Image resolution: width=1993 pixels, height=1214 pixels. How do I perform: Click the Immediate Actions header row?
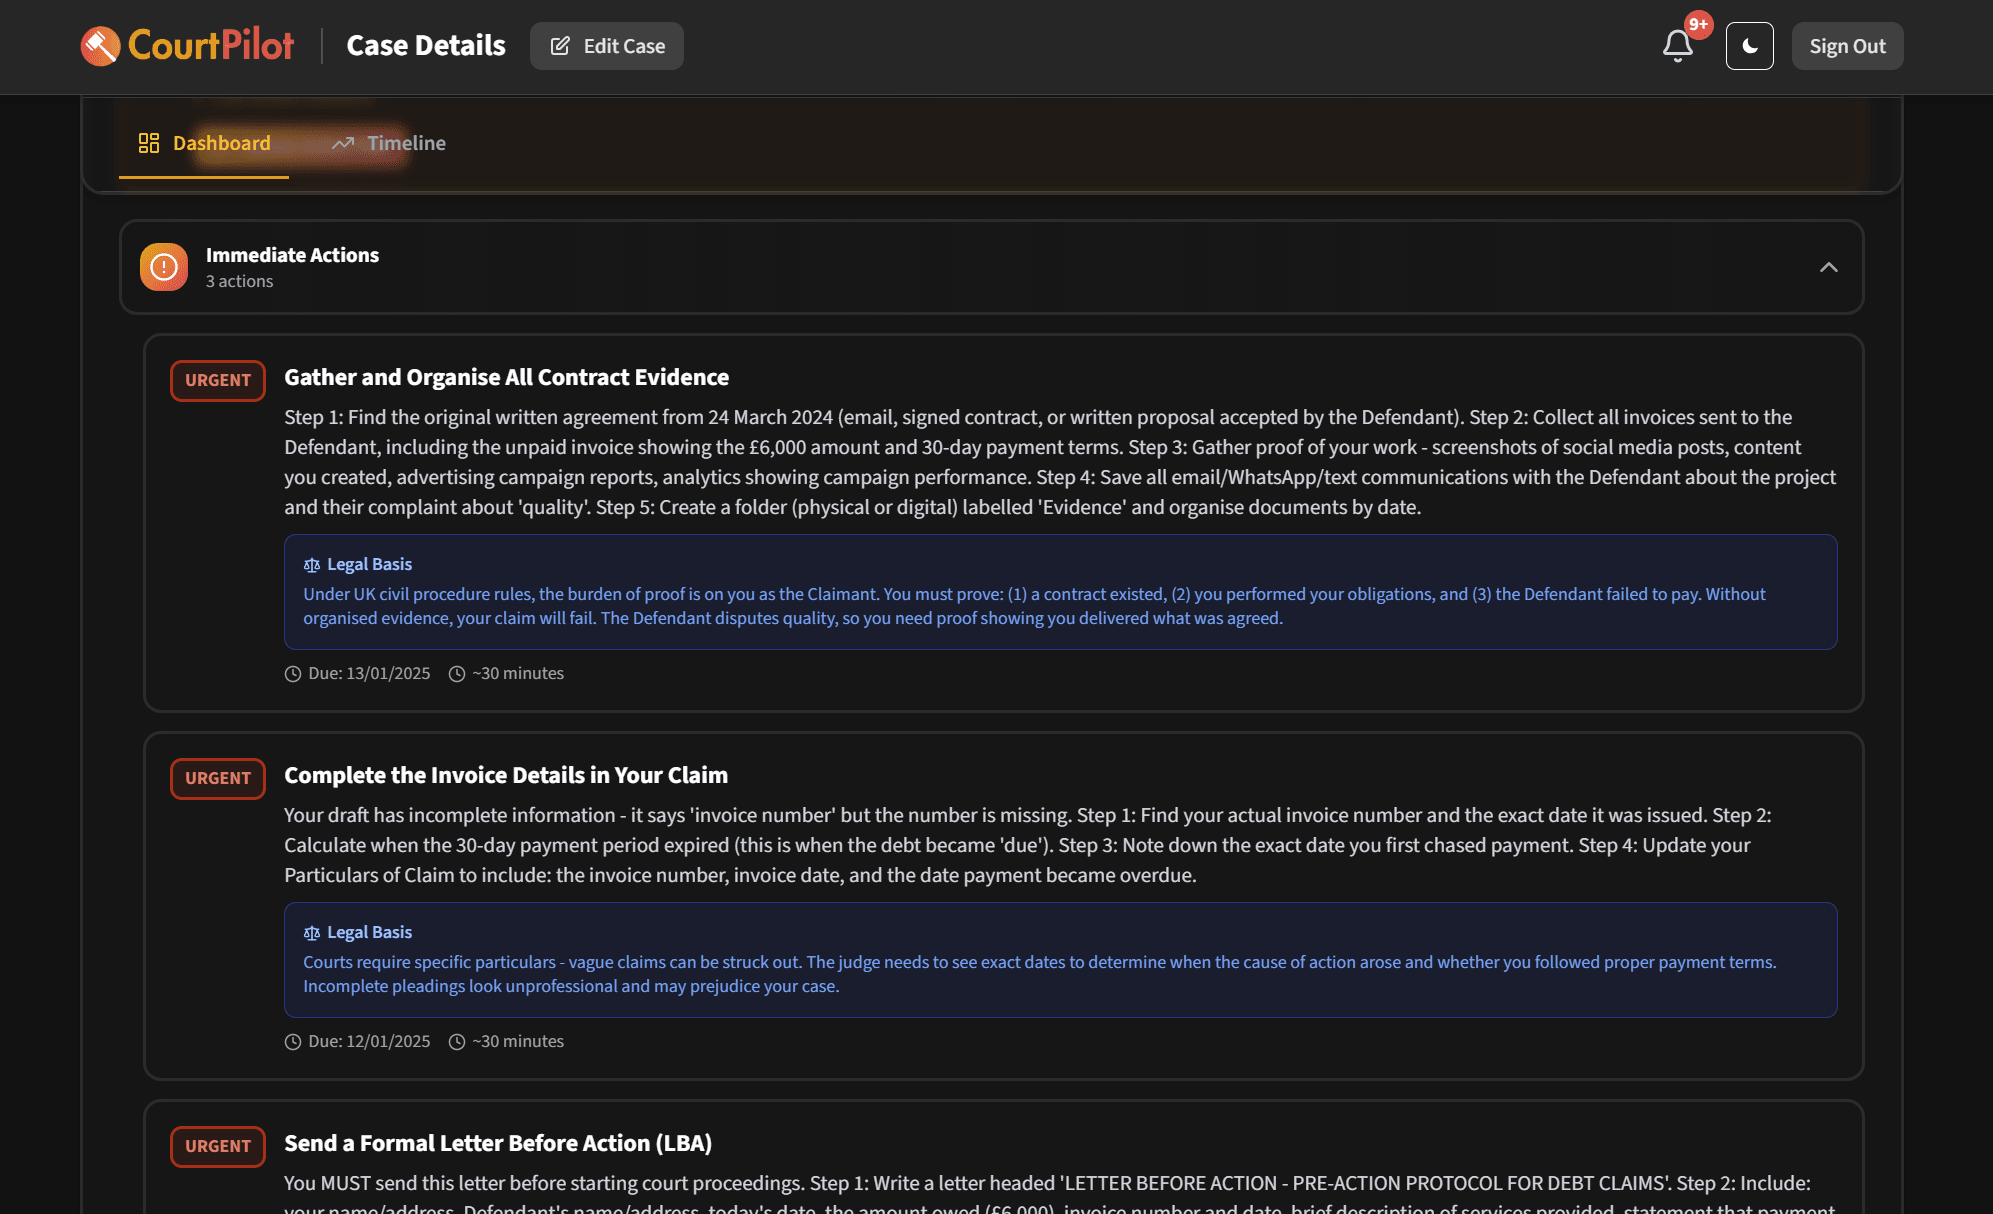tap(990, 267)
